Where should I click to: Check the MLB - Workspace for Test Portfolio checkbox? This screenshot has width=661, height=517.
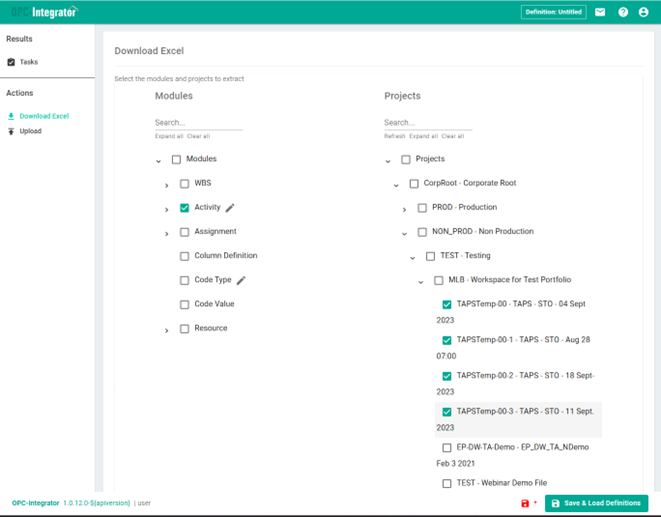pyautogui.click(x=439, y=280)
